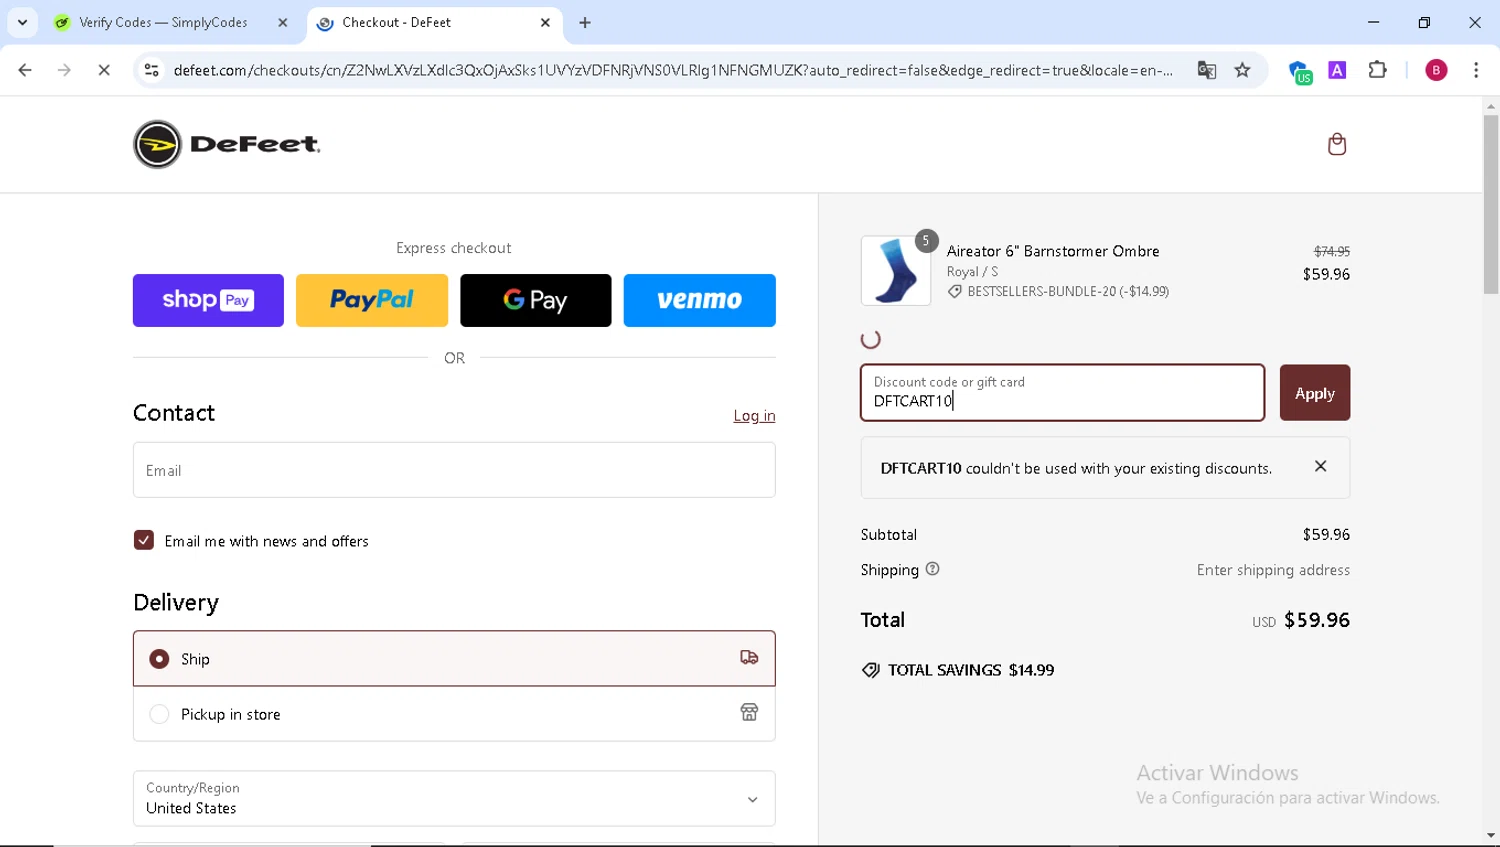The image size is (1500, 847).
Task: Stop loading the page
Action: click(104, 70)
